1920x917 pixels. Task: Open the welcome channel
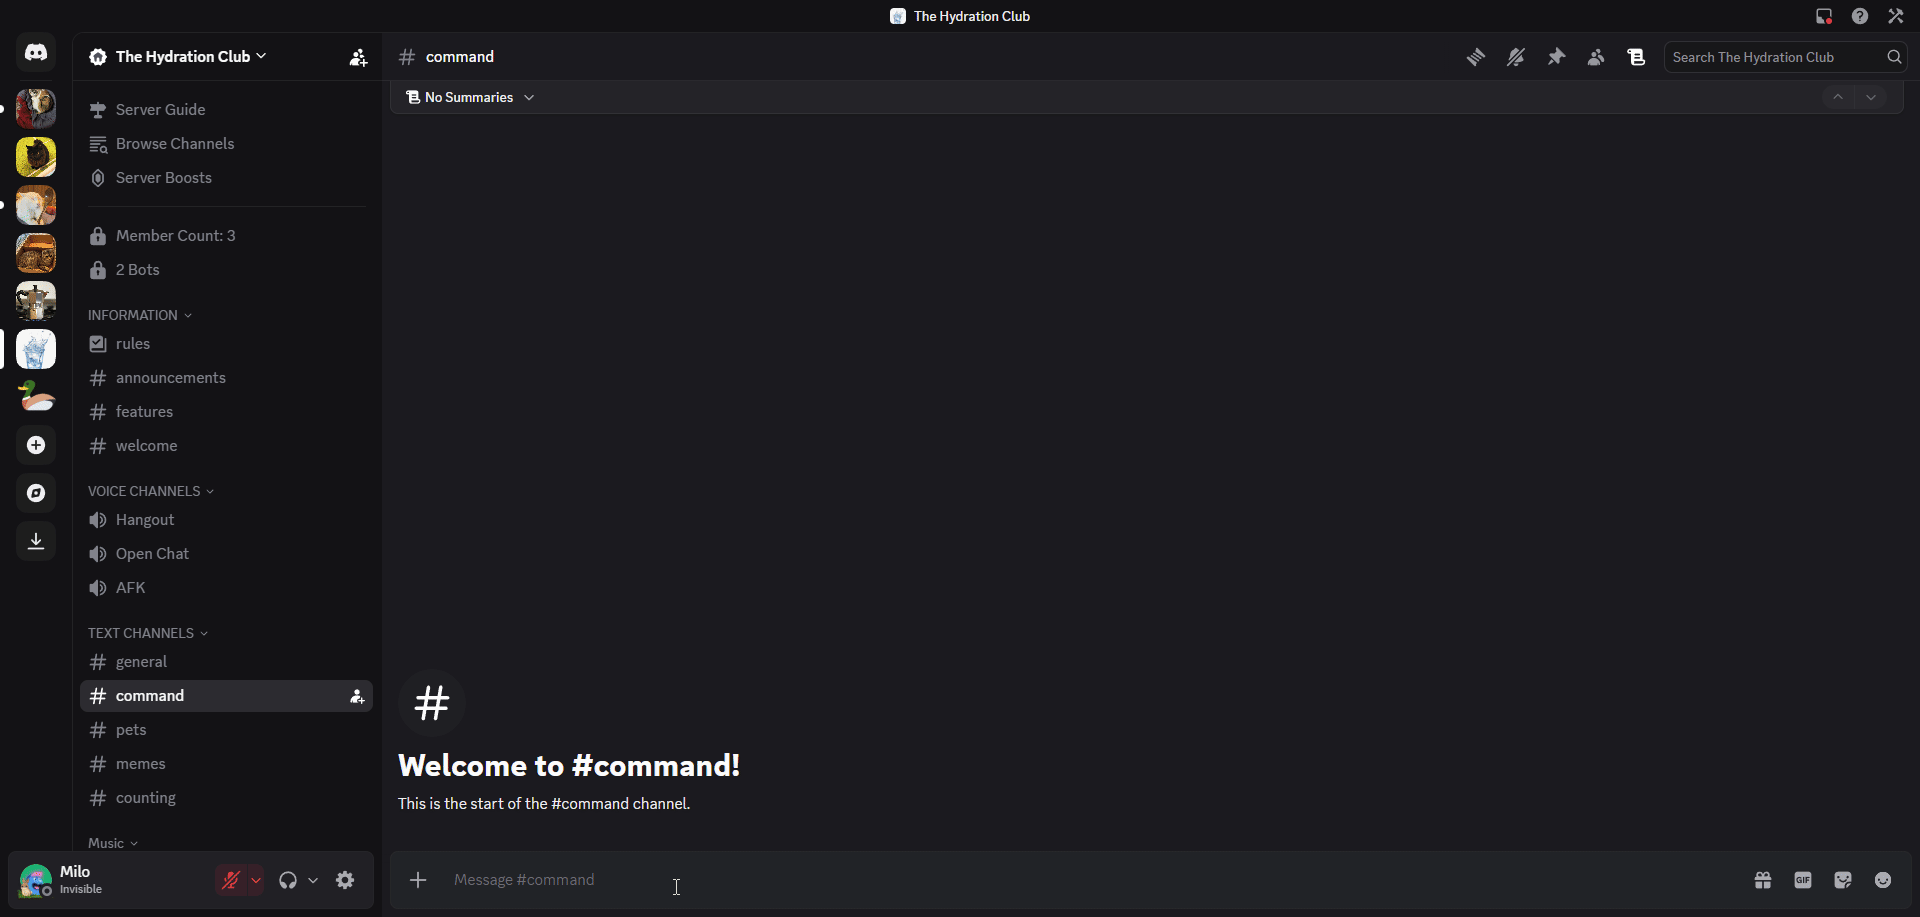(x=226, y=446)
